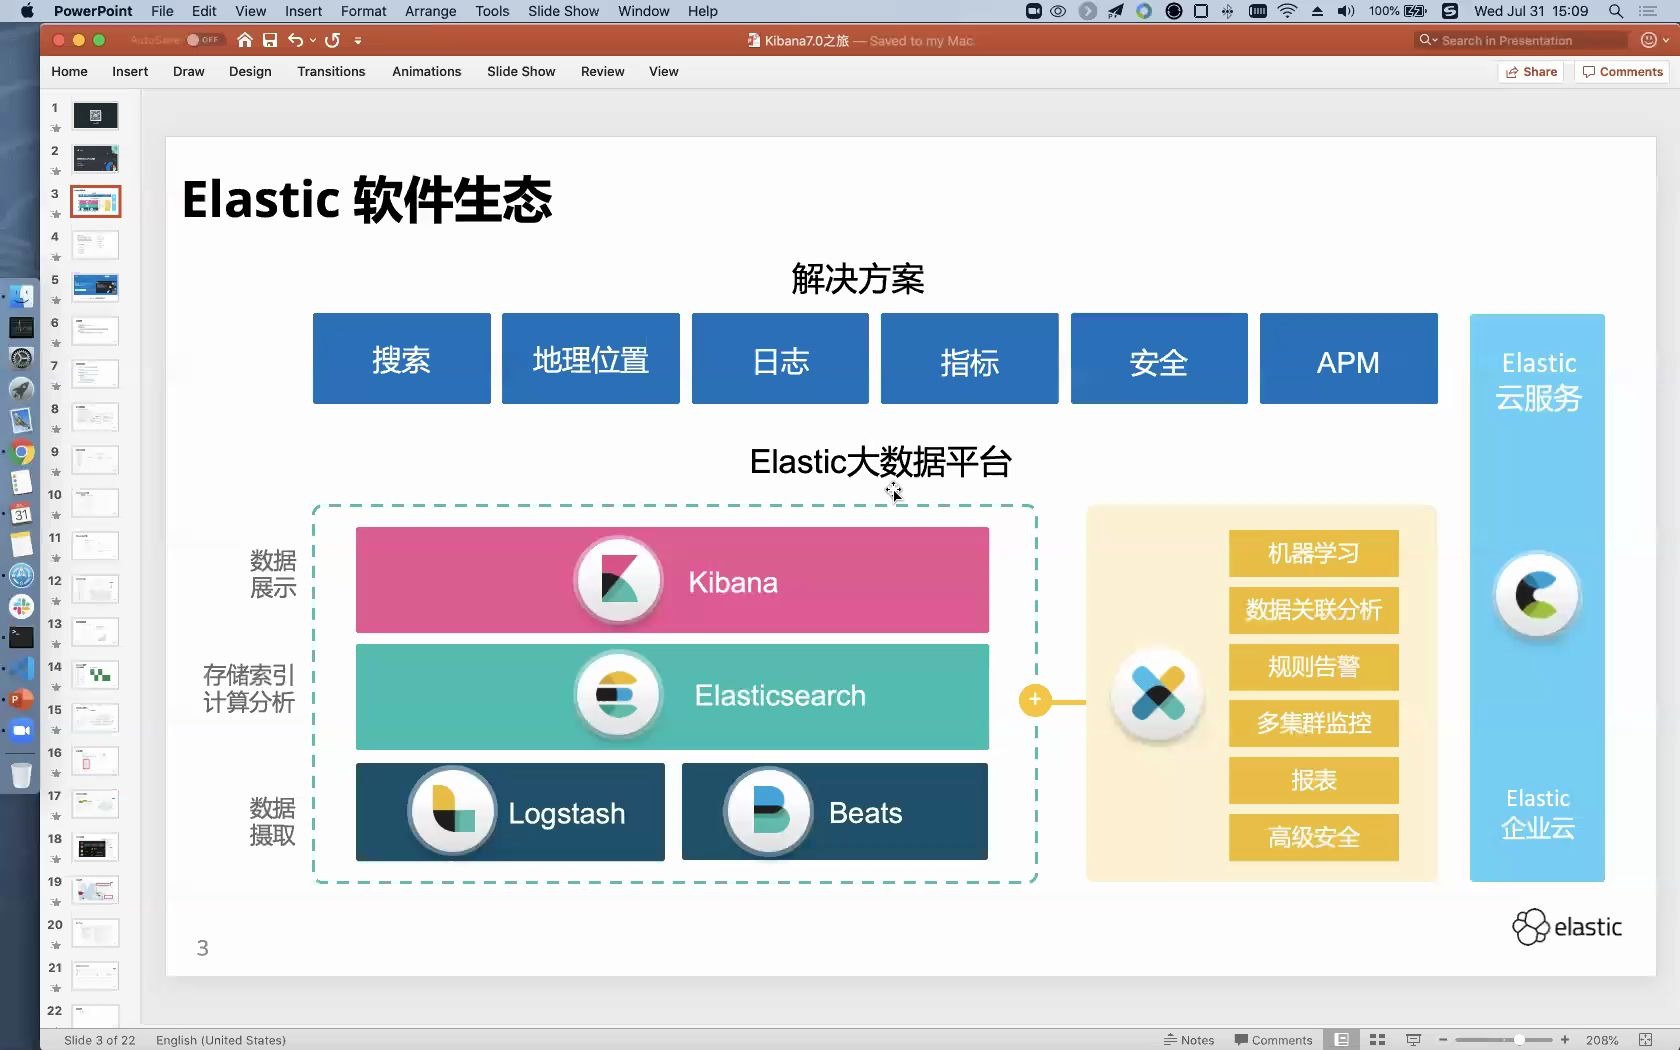Open the Trash in the Dock

21,774
